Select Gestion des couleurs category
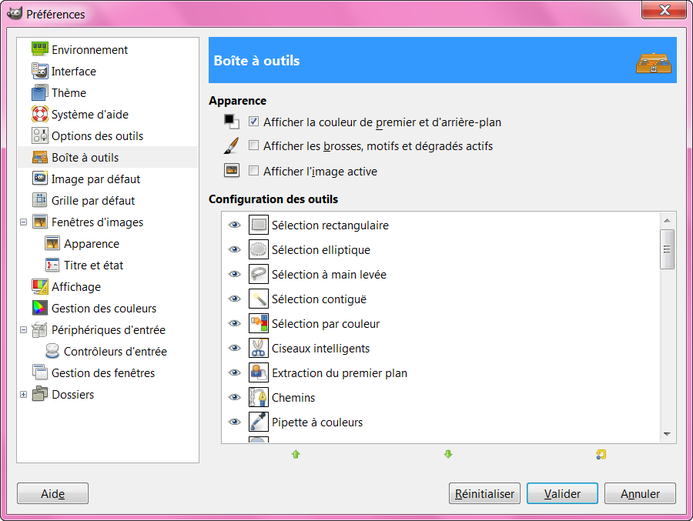The width and height of the screenshot is (693, 521). pos(104,308)
